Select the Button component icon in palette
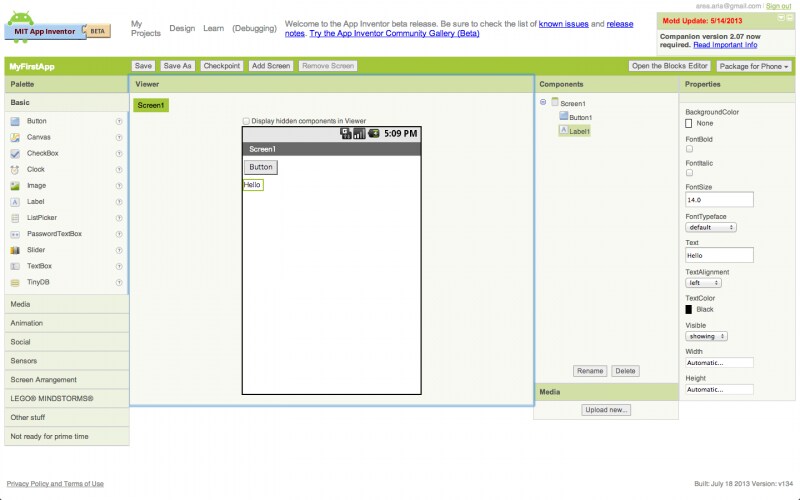Screen dimensions: 800x500 pos(15,121)
